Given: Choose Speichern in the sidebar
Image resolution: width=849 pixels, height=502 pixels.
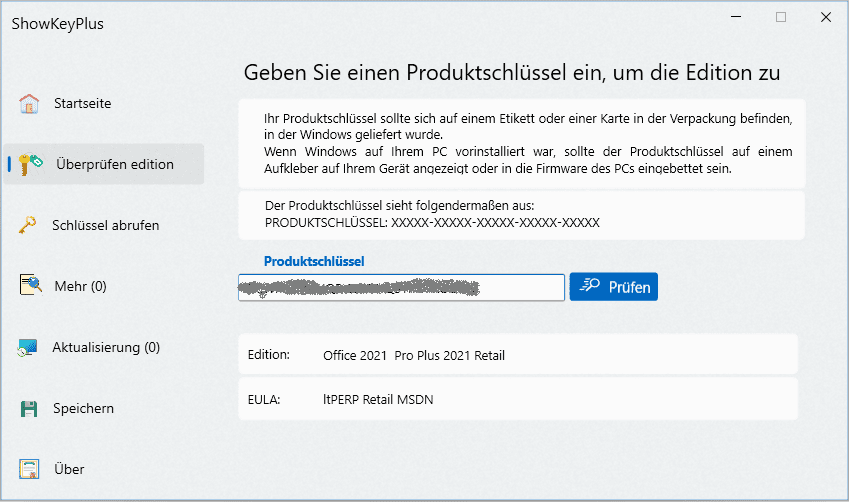Looking at the screenshot, I should tap(83, 408).
